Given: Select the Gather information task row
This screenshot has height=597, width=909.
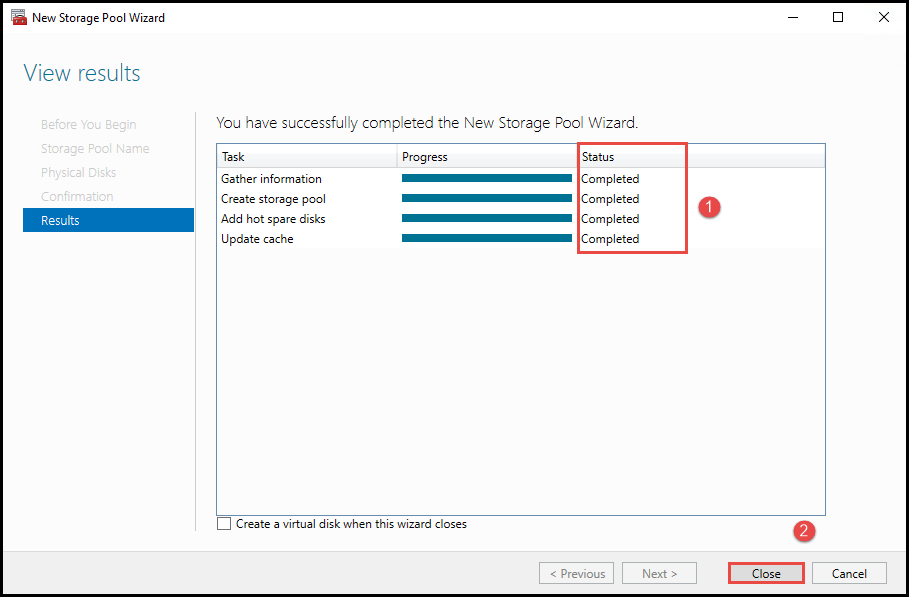Looking at the screenshot, I should [271, 179].
